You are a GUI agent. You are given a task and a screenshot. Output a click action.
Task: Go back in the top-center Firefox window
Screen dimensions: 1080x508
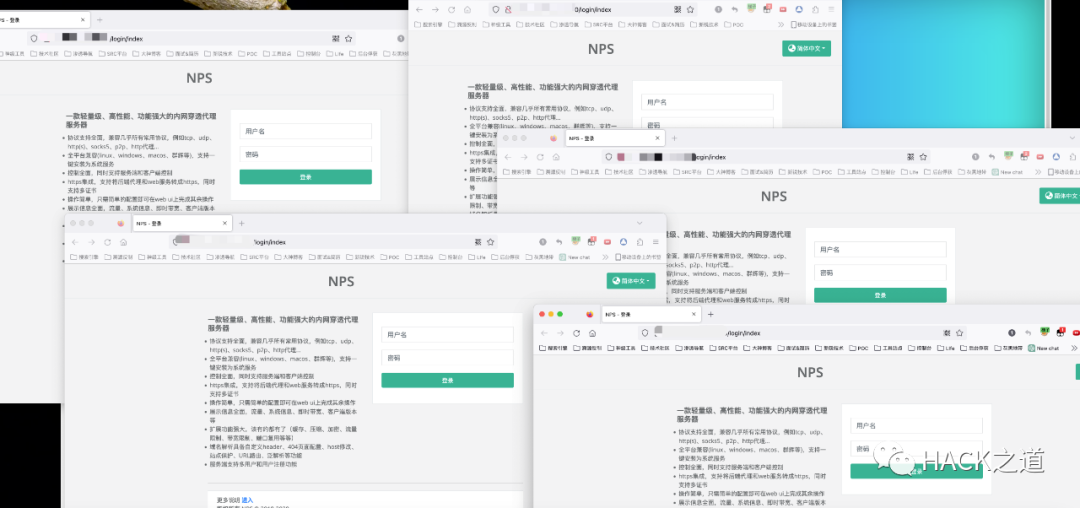[419, 10]
